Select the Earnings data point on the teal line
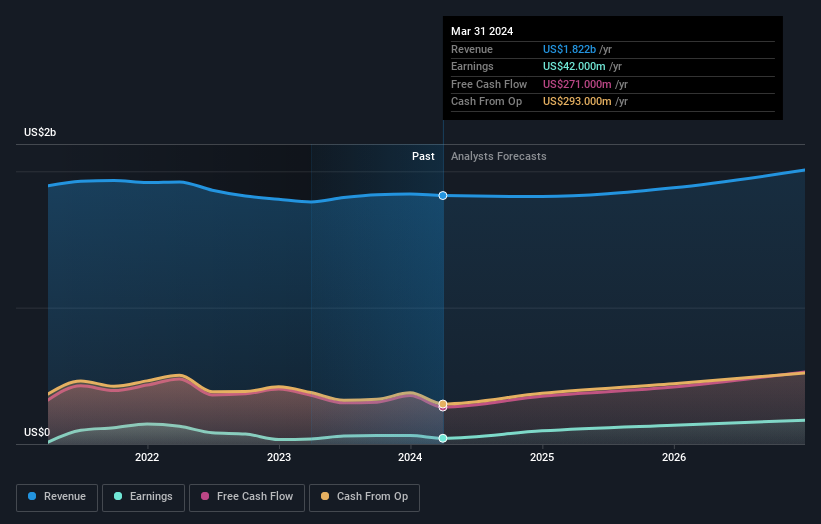This screenshot has width=821, height=524. tap(443, 438)
